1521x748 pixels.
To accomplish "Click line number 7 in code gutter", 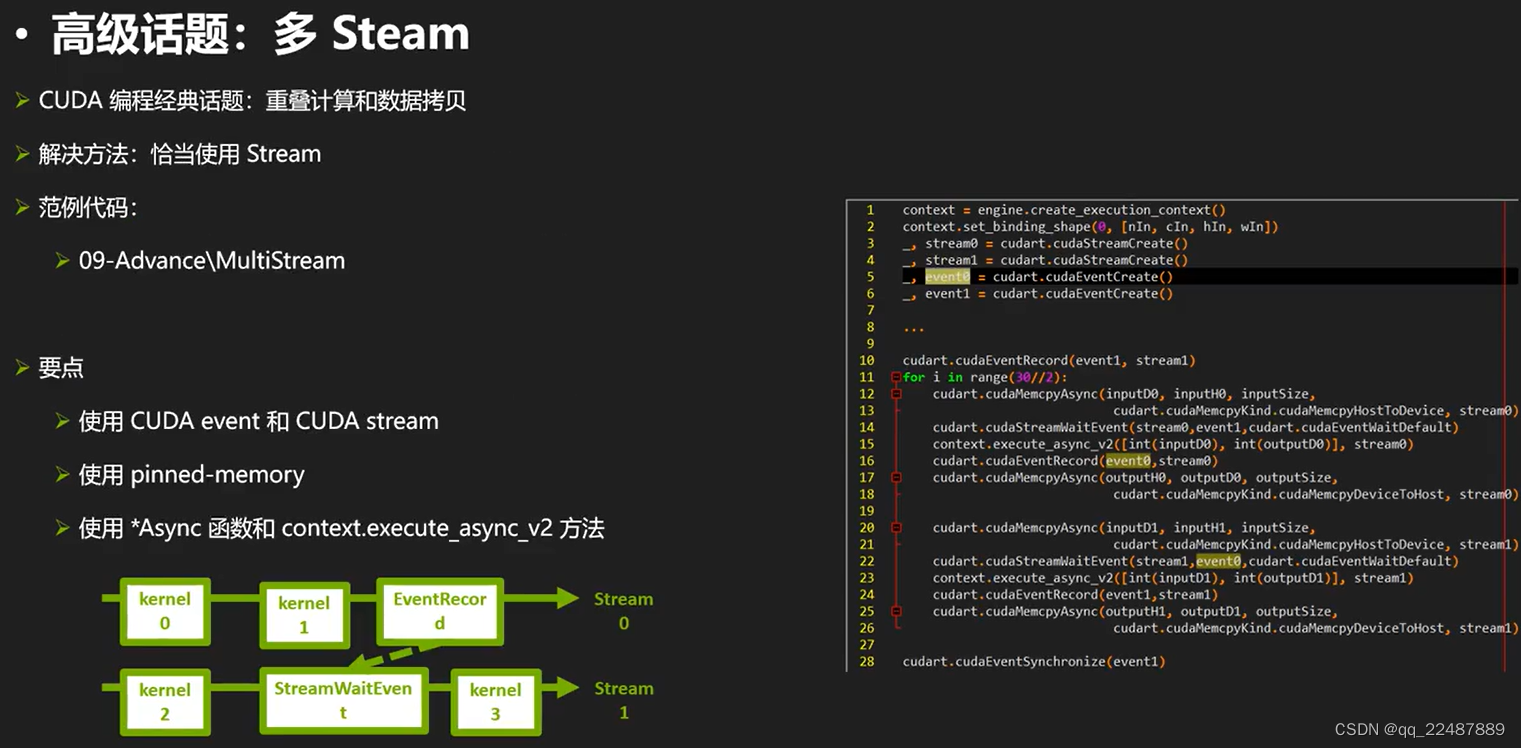I will [x=870, y=310].
